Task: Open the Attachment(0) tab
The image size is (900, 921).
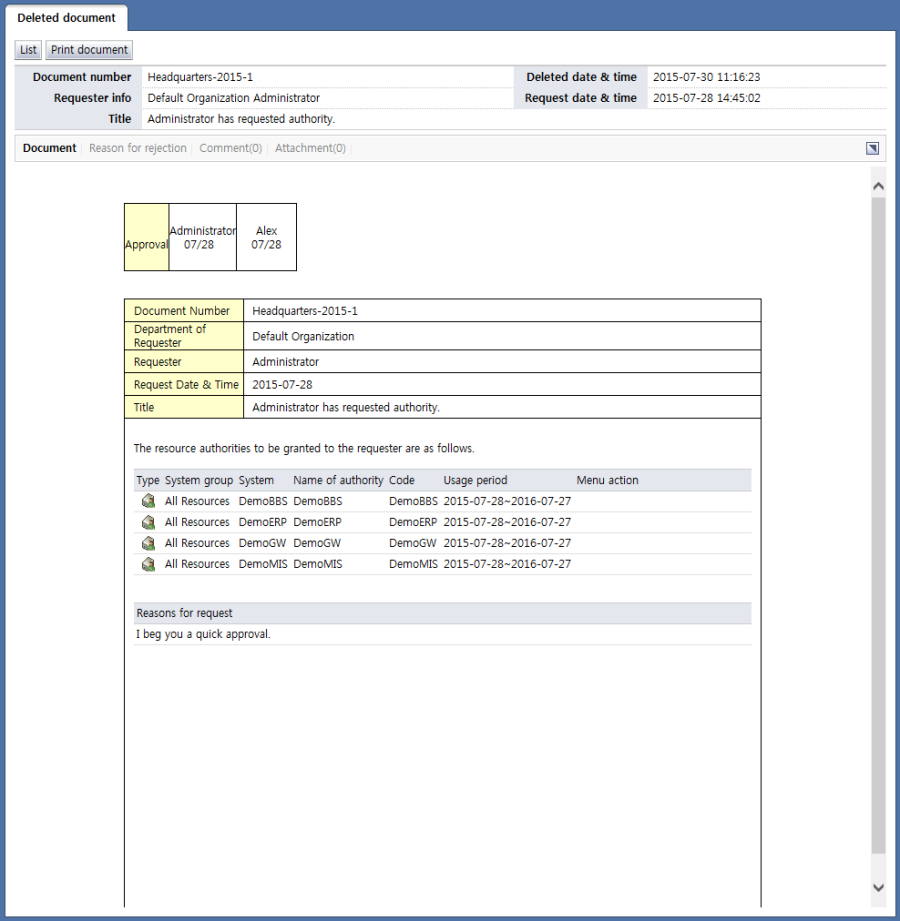Action: coord(310,148)
